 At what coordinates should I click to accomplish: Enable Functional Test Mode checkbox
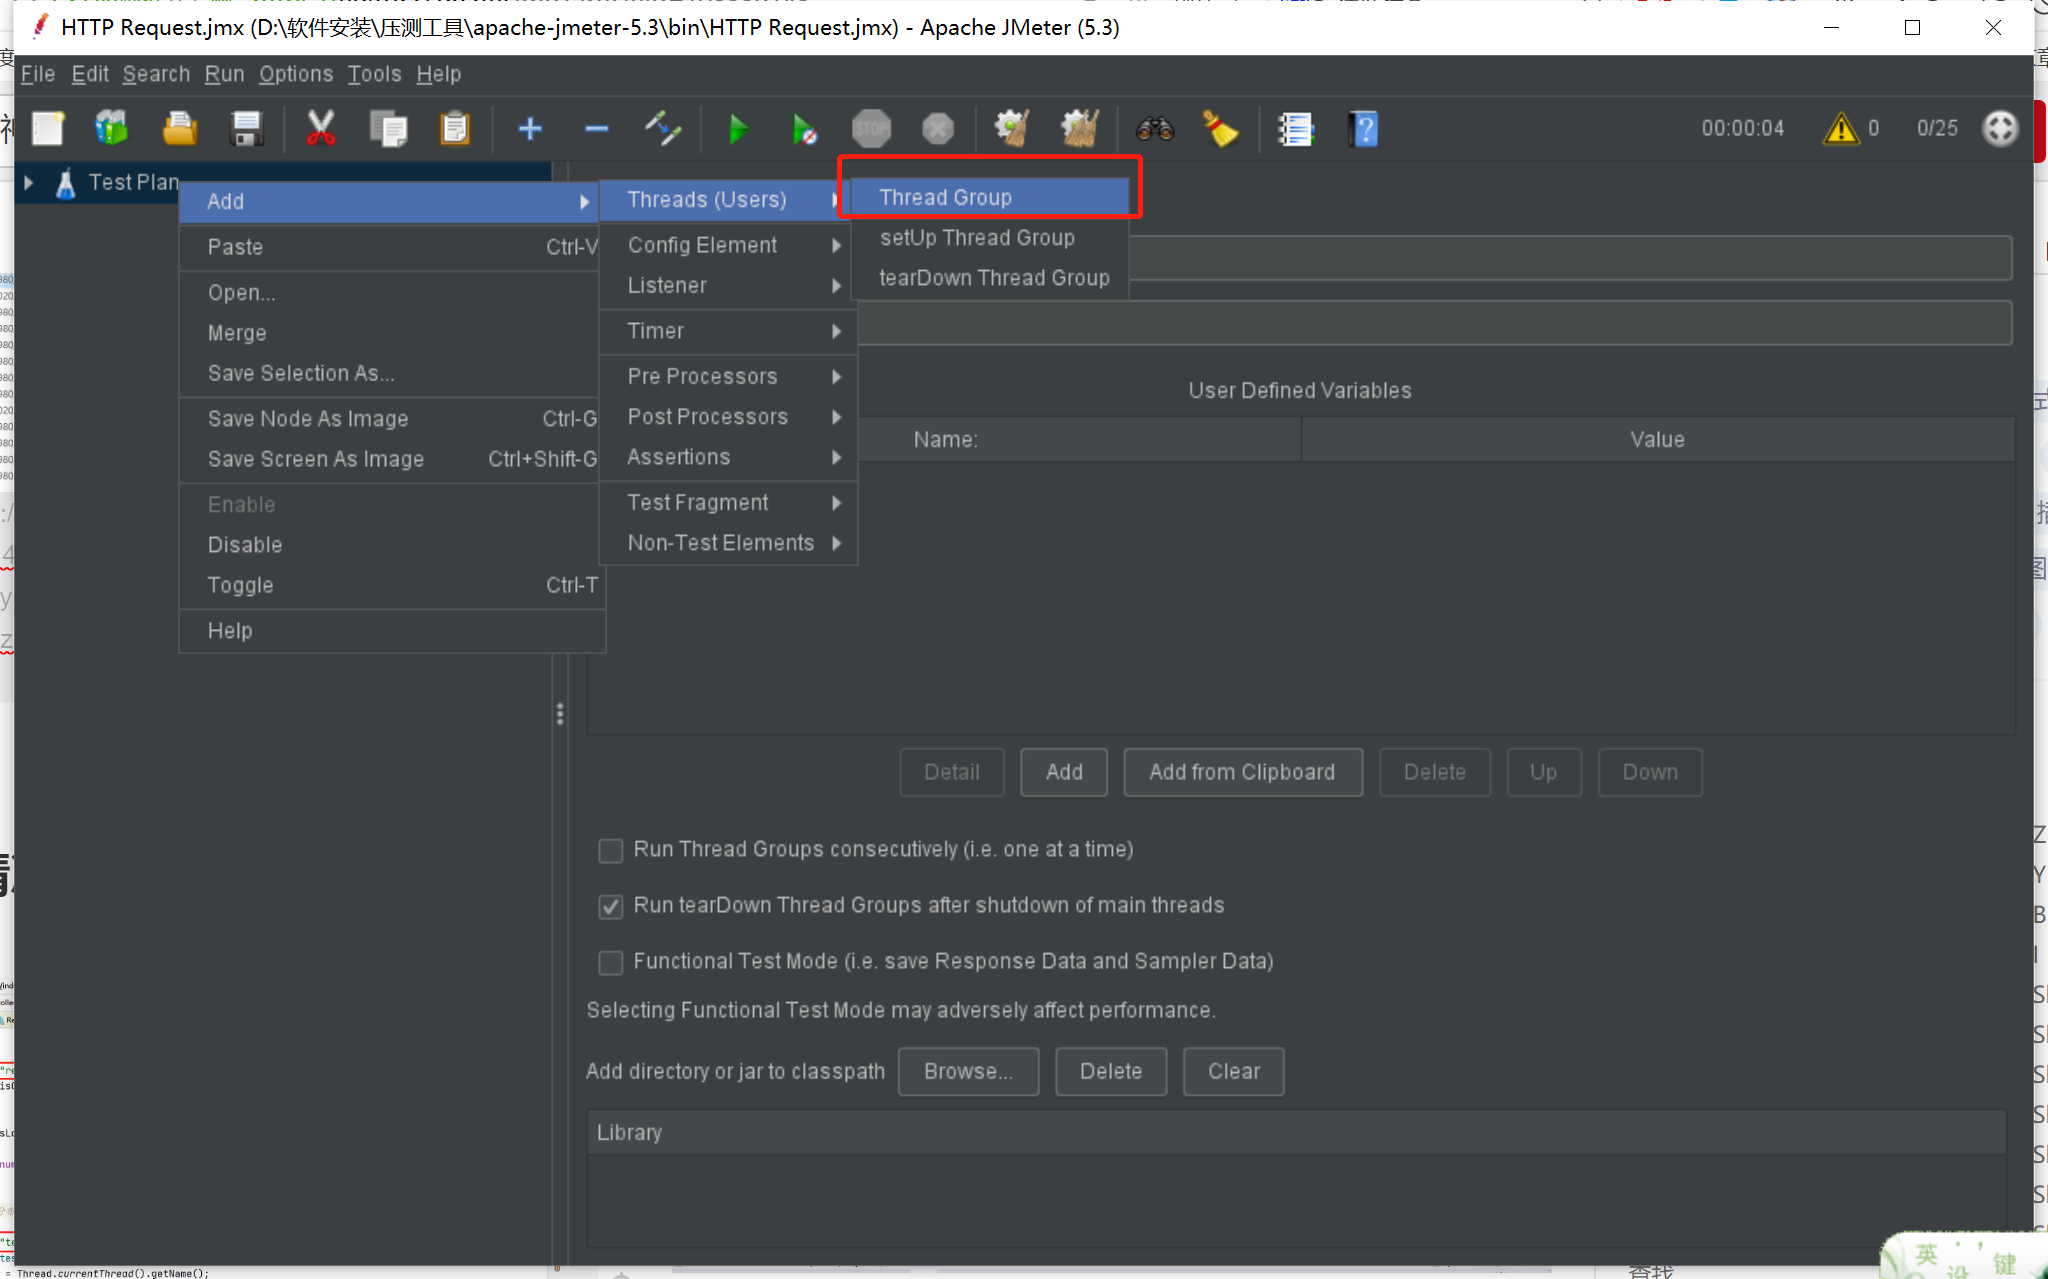pyautogui.click(x=610, y=962)
